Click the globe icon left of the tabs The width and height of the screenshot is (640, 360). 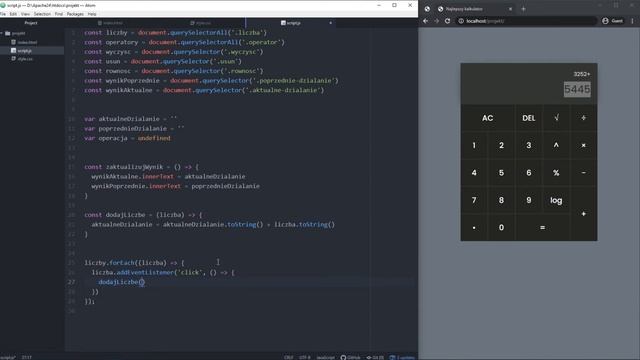pos(427,9)
